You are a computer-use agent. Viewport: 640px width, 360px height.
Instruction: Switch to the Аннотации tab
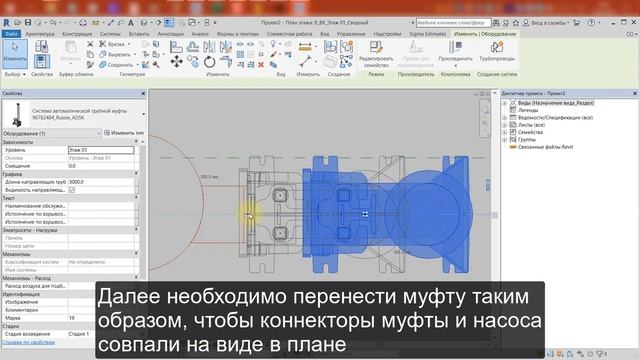click(x=171, y=34)
